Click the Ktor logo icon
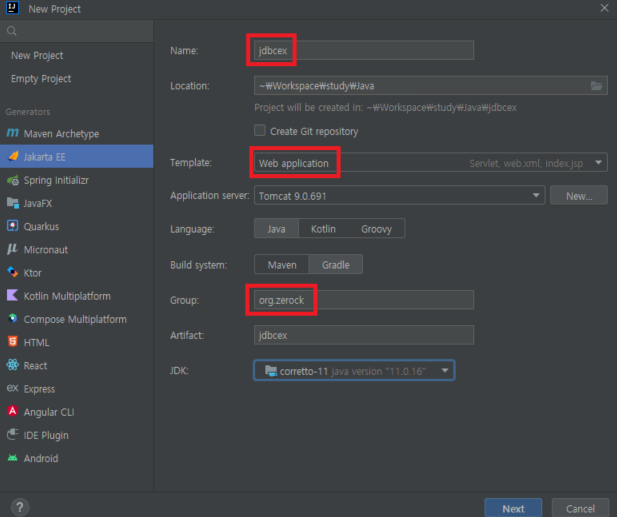This screenshot has height=517, width=617. tap(13, 272)
